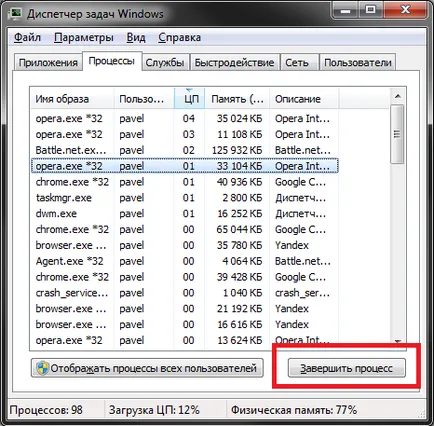Click the shield icon on show-all-users button

tap(42, 368)
